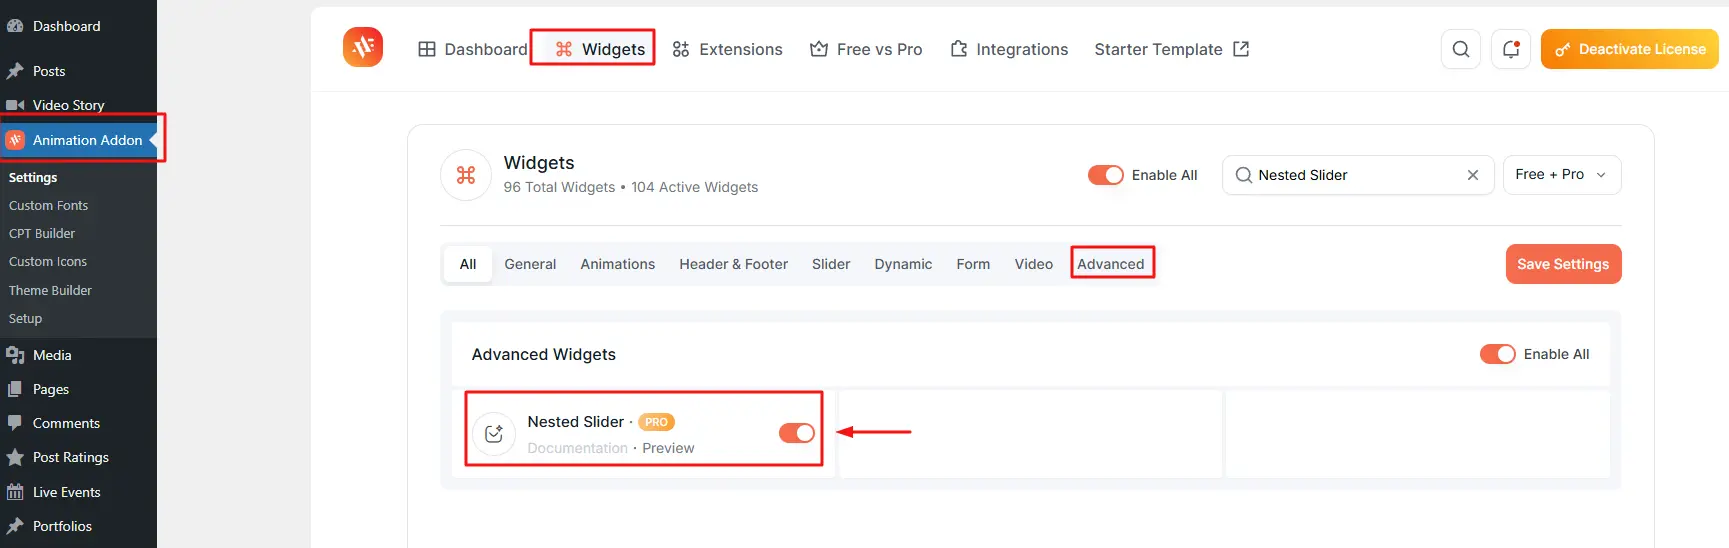
Task: Select the Animations category tab
Action: tap(618, 264)
